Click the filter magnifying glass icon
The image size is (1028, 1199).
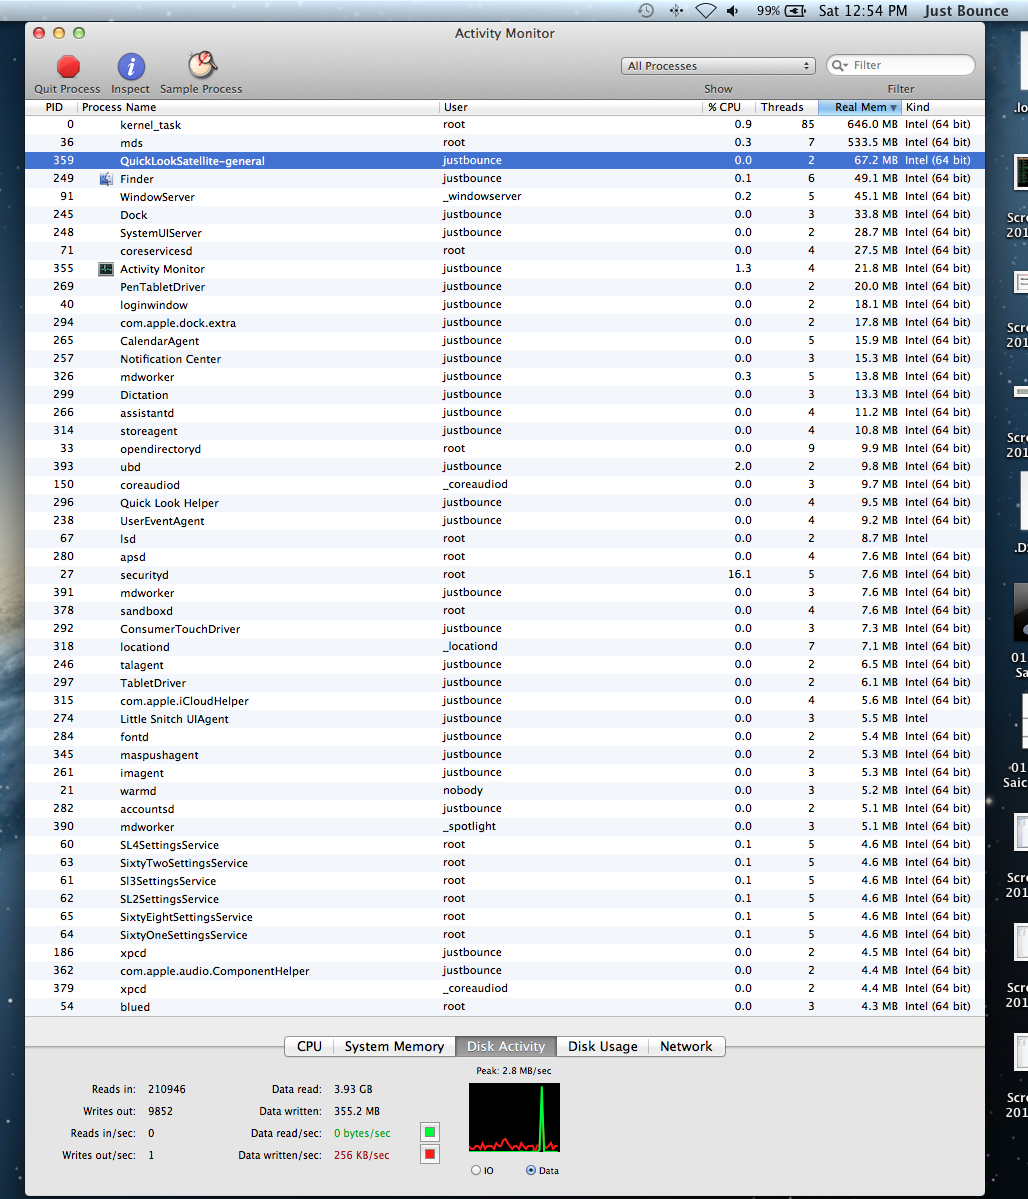(x=840, y=66)
